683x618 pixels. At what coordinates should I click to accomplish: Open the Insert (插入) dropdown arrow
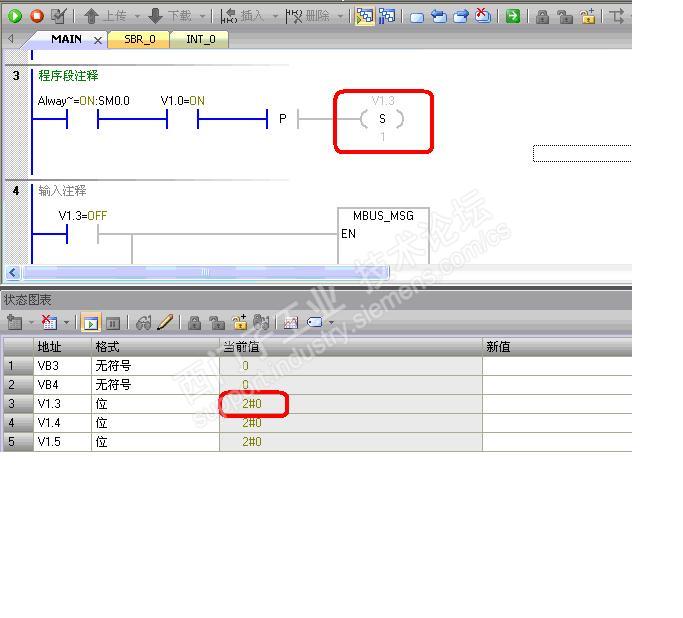[x=275, y=17]
